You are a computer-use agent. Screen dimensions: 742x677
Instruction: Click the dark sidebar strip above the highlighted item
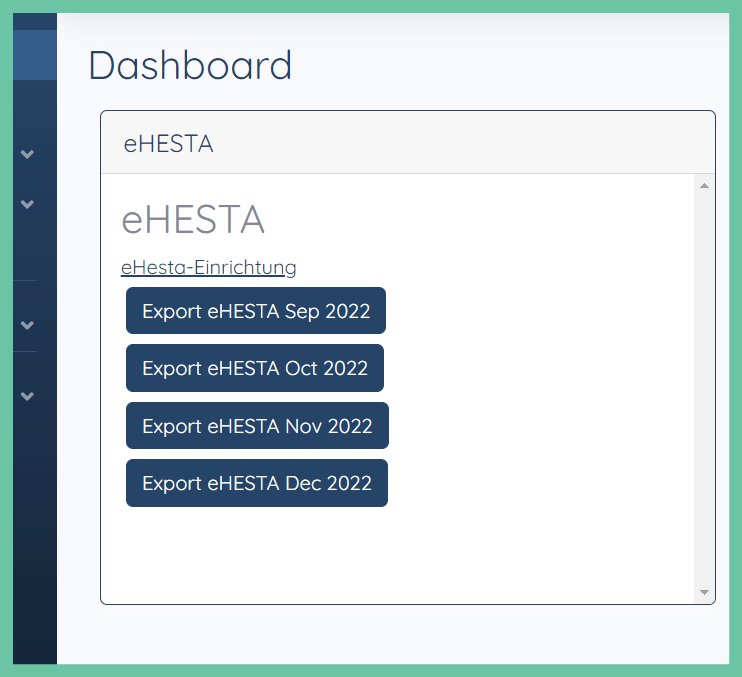click(x=35, y=22)
